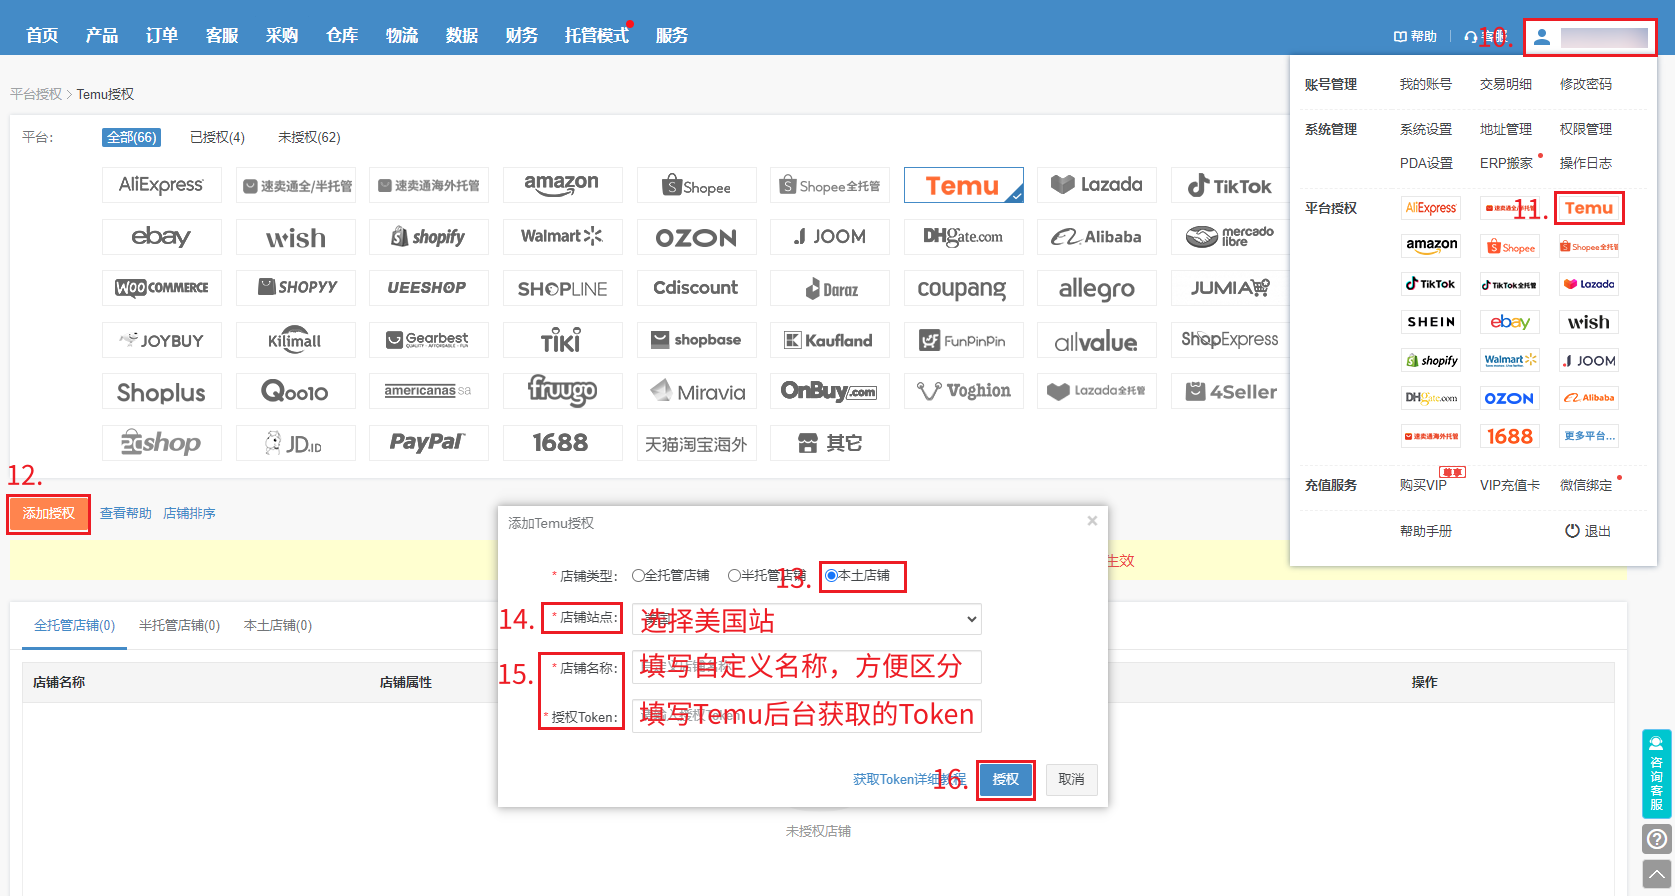Pick the WooCommerce platform tile

(x=161, y=288)
